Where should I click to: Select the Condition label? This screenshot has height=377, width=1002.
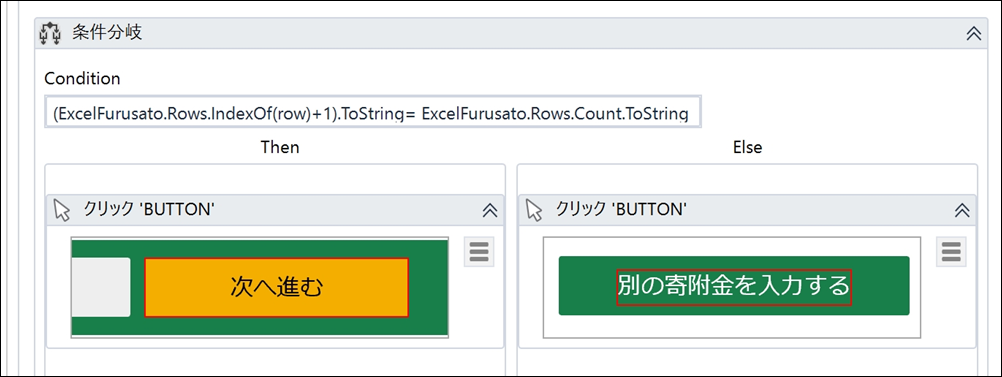coord(82,79)
